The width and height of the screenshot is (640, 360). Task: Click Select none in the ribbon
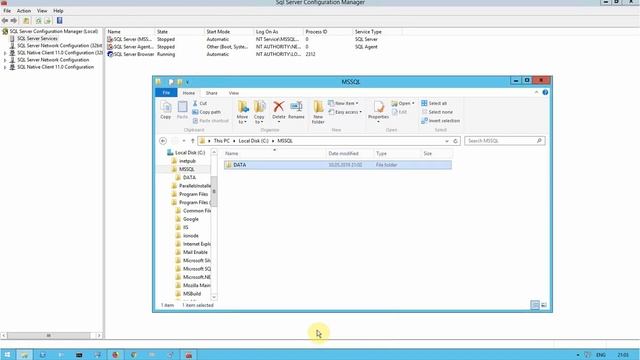pyautogui.click(x=437, y=112)
